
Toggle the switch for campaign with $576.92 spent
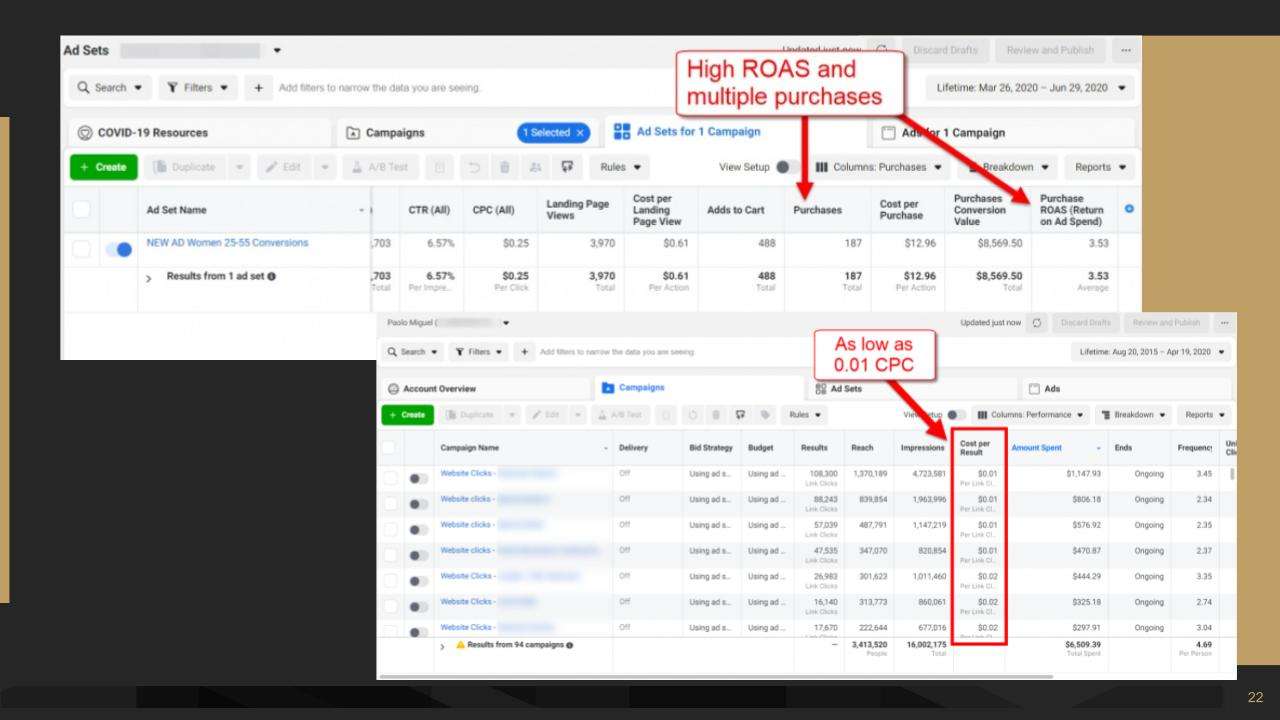[x=419, y=530]
